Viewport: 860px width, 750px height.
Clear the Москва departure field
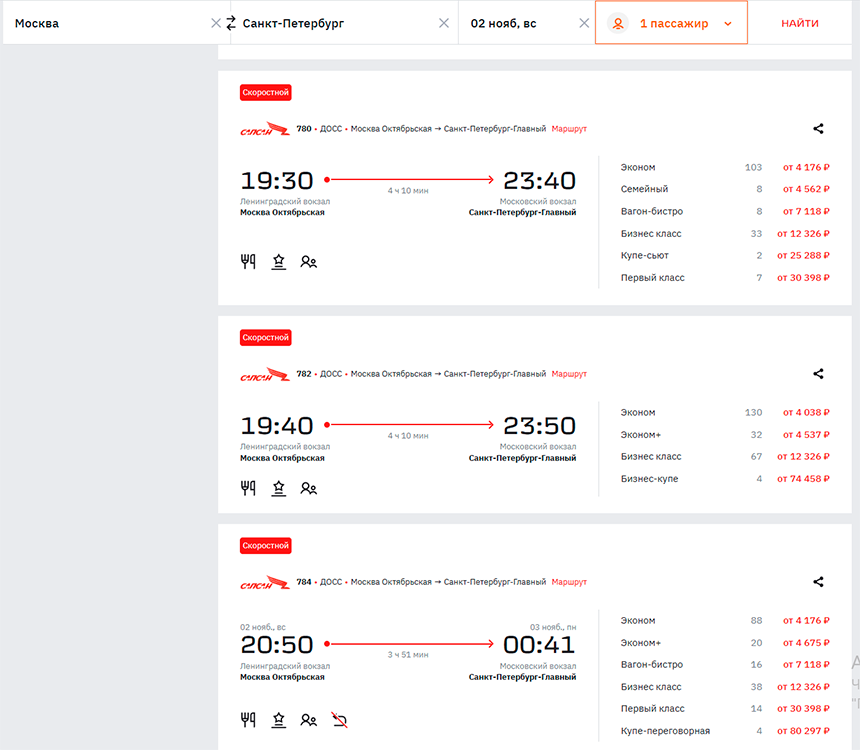(x=216, y=23)
